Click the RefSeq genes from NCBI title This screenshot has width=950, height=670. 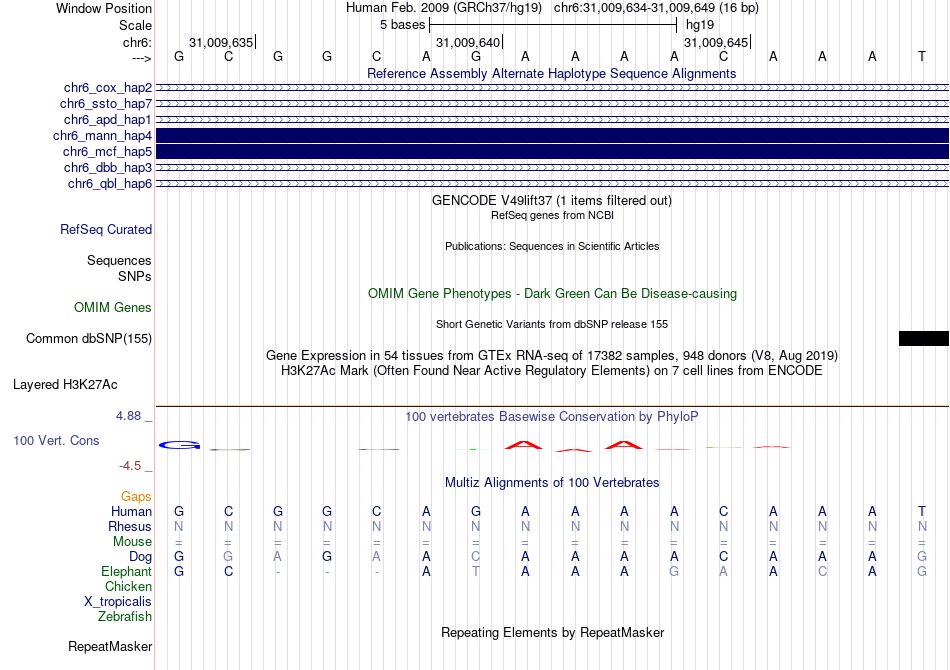click(x=553, y=215)
